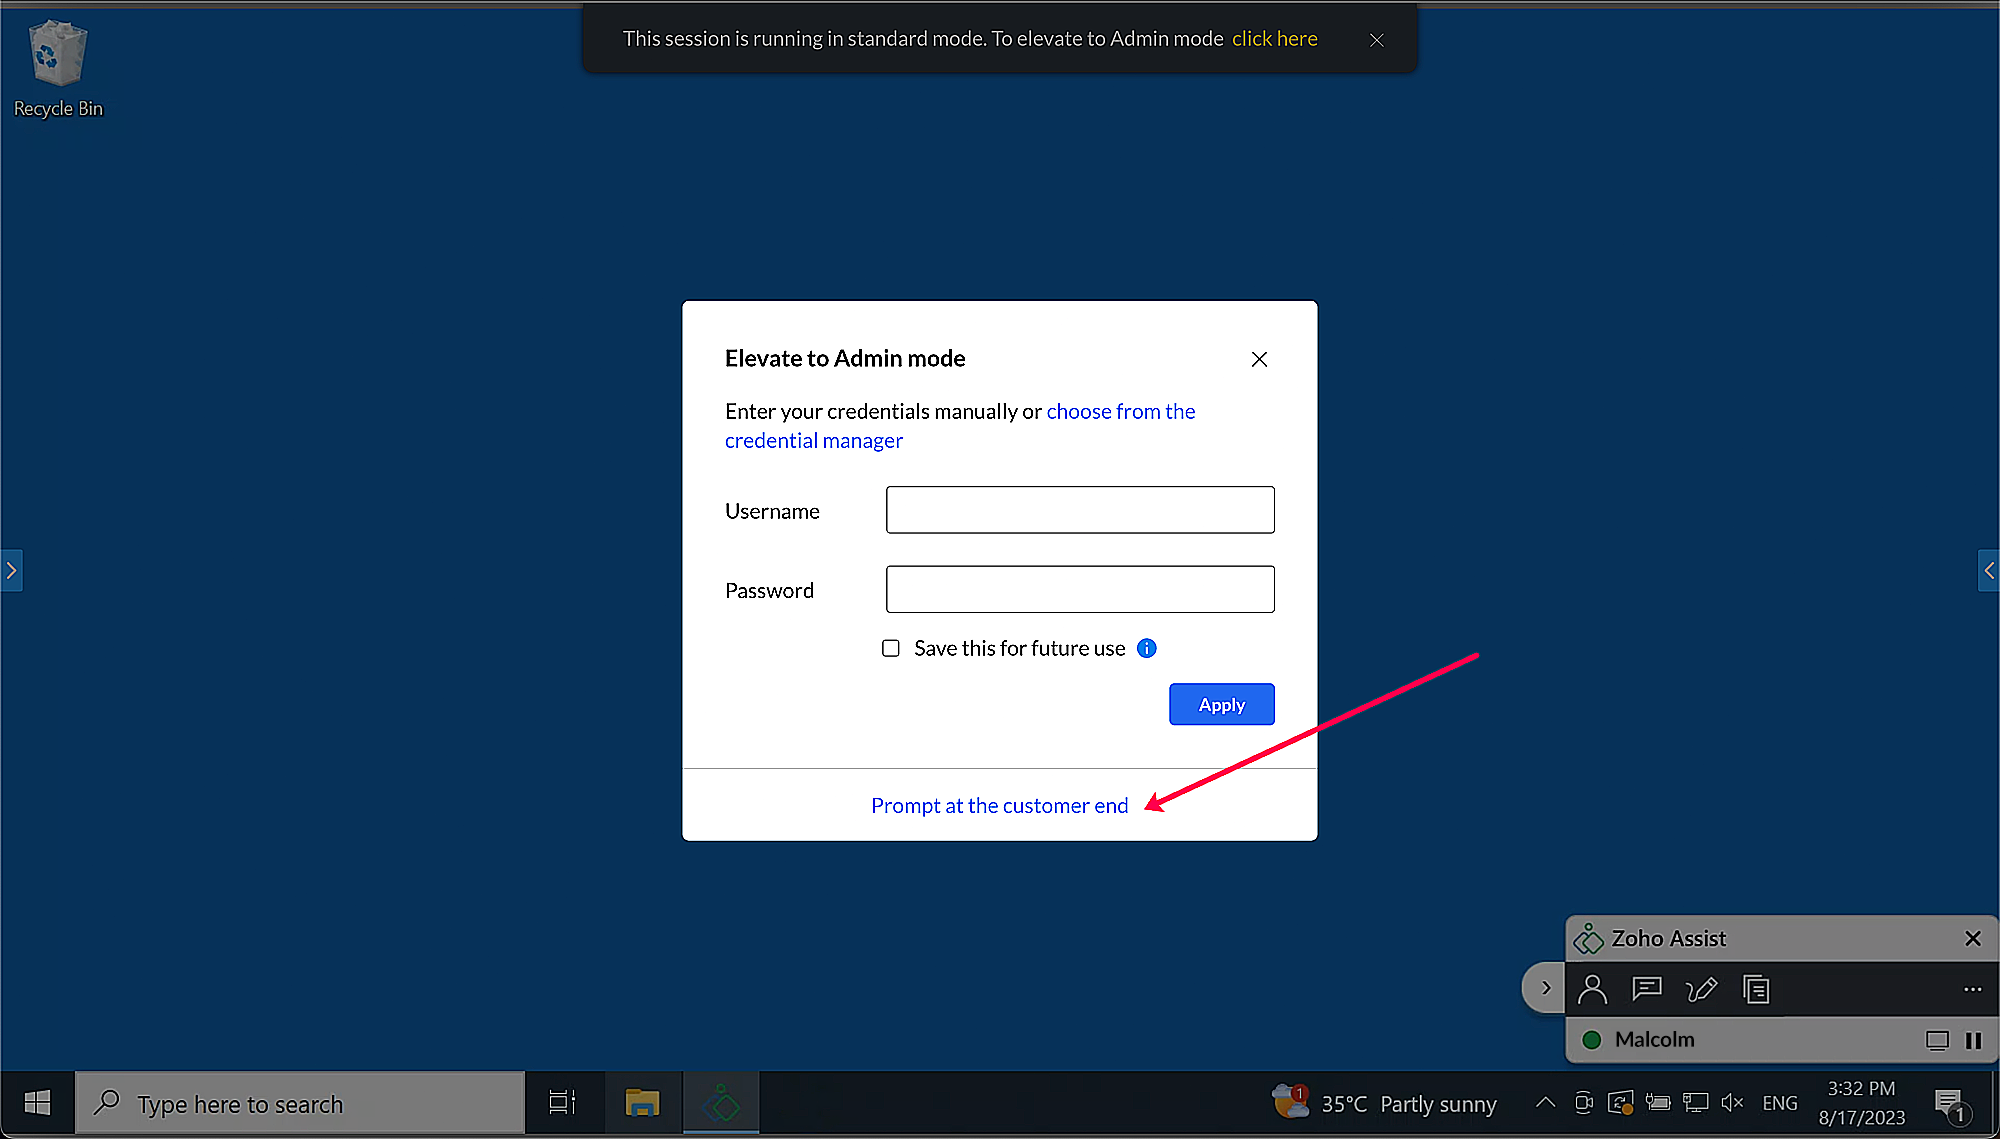The height and width of the screenshot is (1139, 2000).
Task: Open the chat tool in Zoho Assist toolbar
Action: [1647, 989]
